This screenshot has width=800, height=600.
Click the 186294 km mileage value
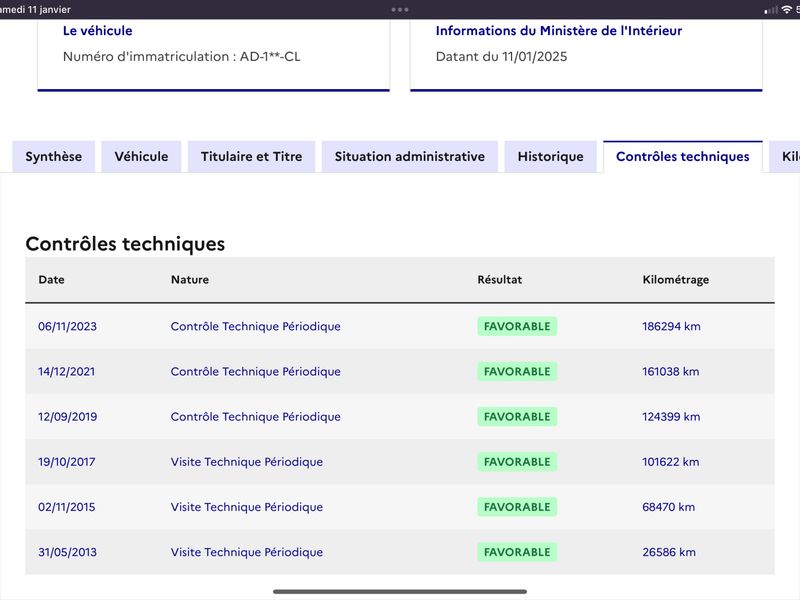point(671,327)
